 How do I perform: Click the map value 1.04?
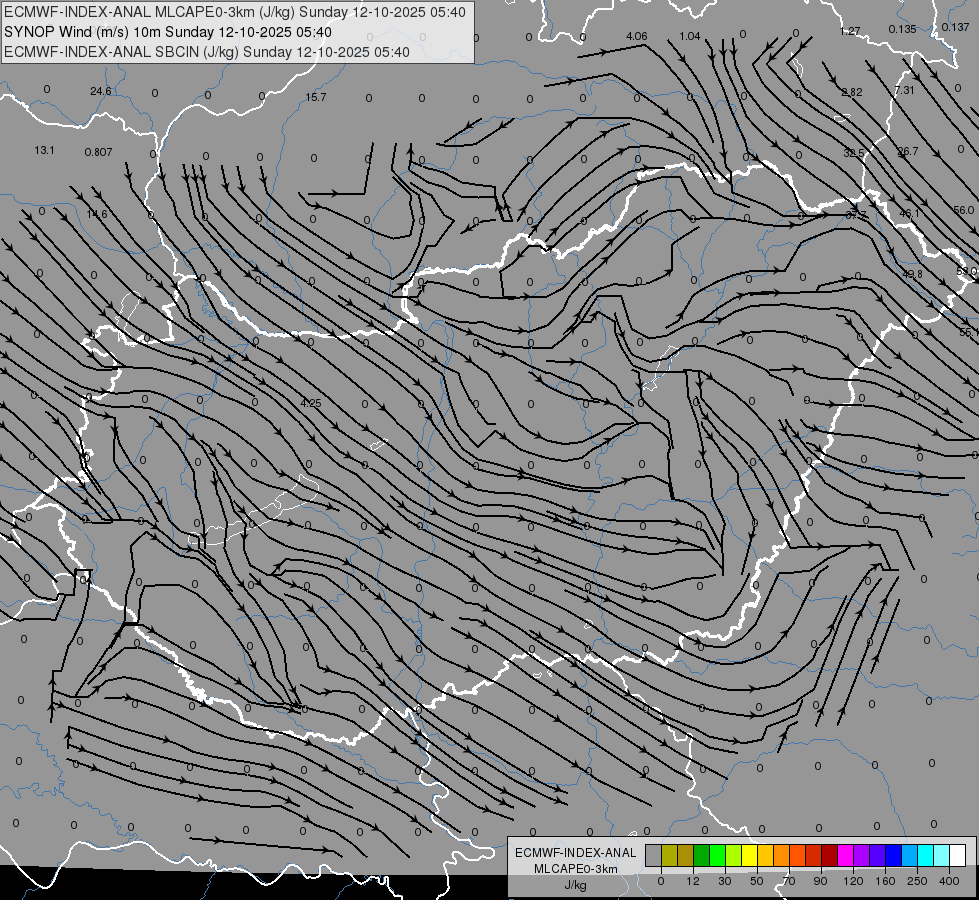coord(690,36)
